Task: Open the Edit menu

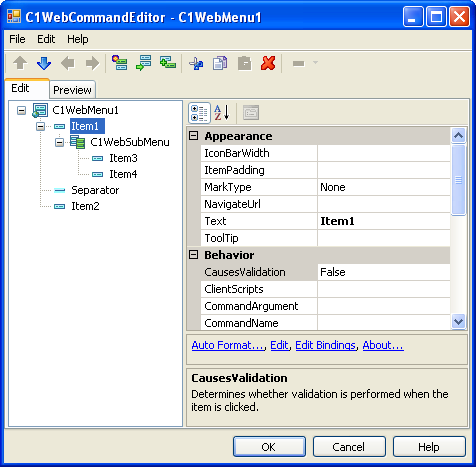Action: pyautogui.click(x=46, y=39)
